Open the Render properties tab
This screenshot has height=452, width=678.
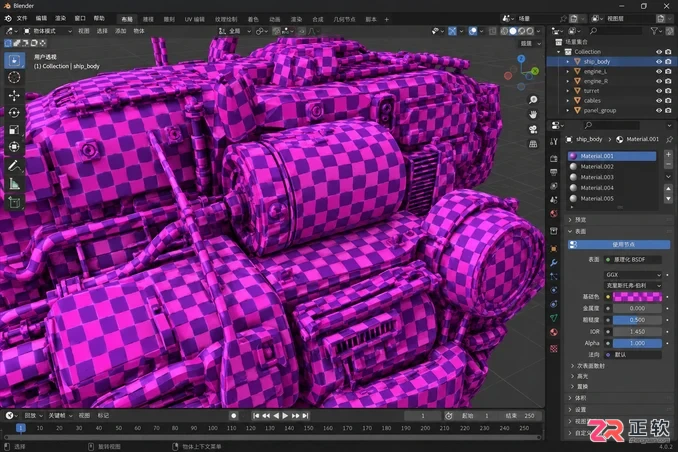(x=554, y=159)
